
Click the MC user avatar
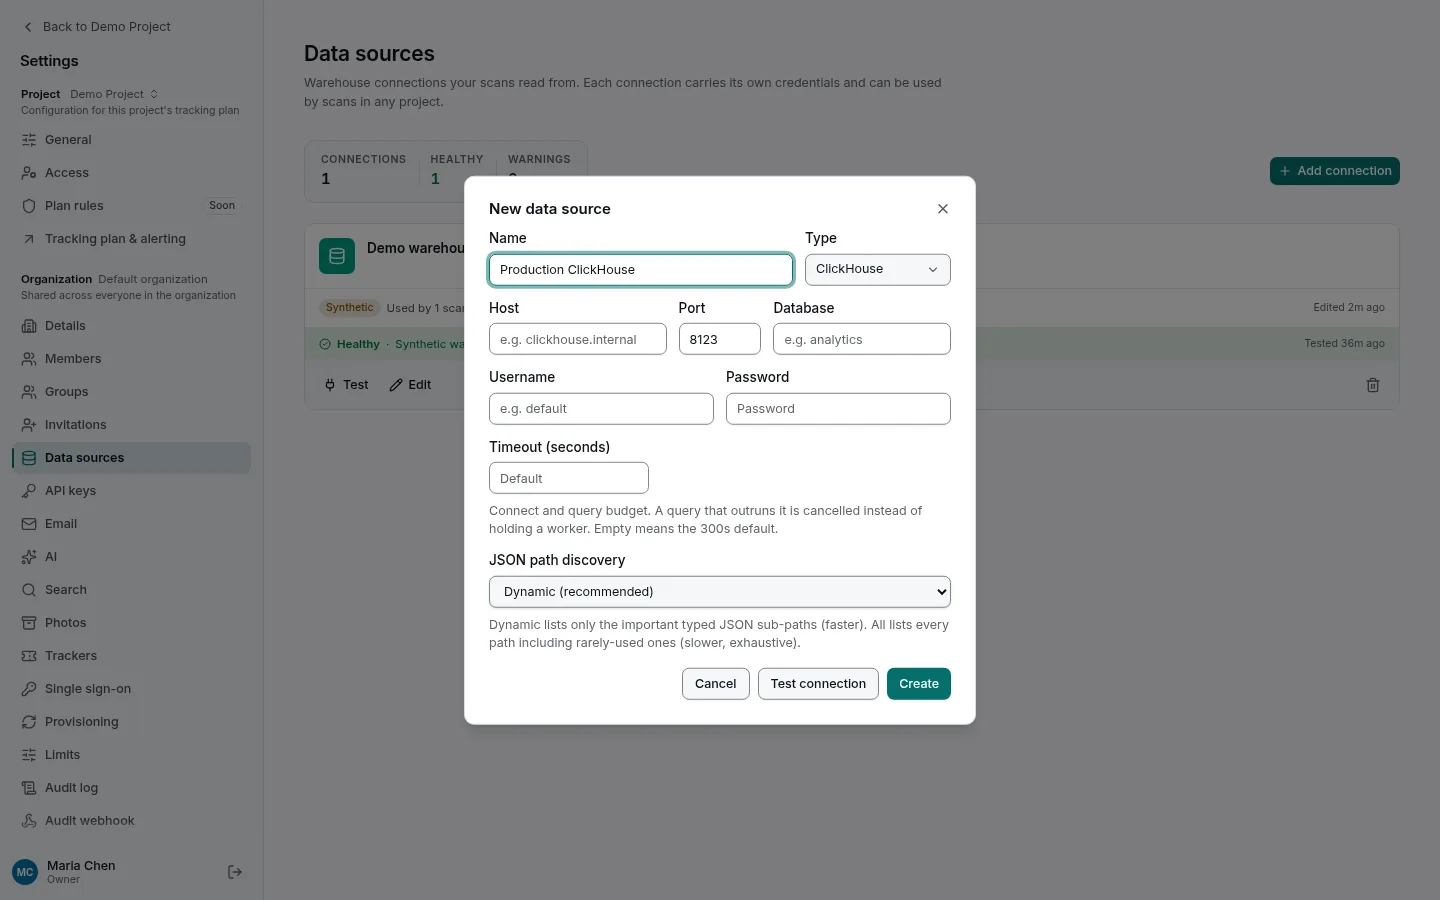point(25,872)
